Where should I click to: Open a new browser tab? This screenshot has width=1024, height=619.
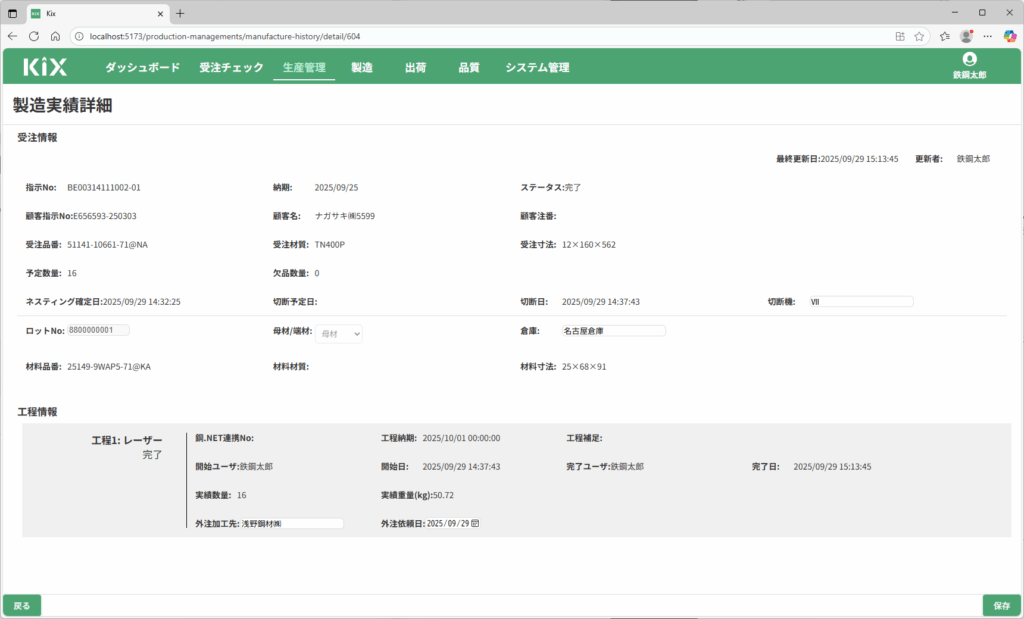[180, 13]
